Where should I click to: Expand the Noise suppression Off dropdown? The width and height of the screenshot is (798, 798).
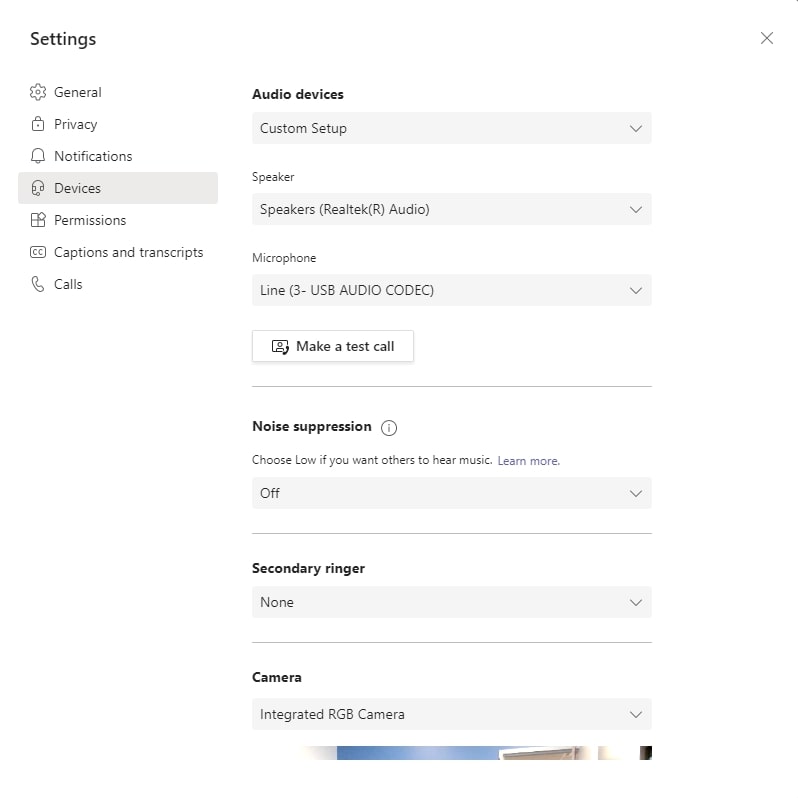[451, 493]
